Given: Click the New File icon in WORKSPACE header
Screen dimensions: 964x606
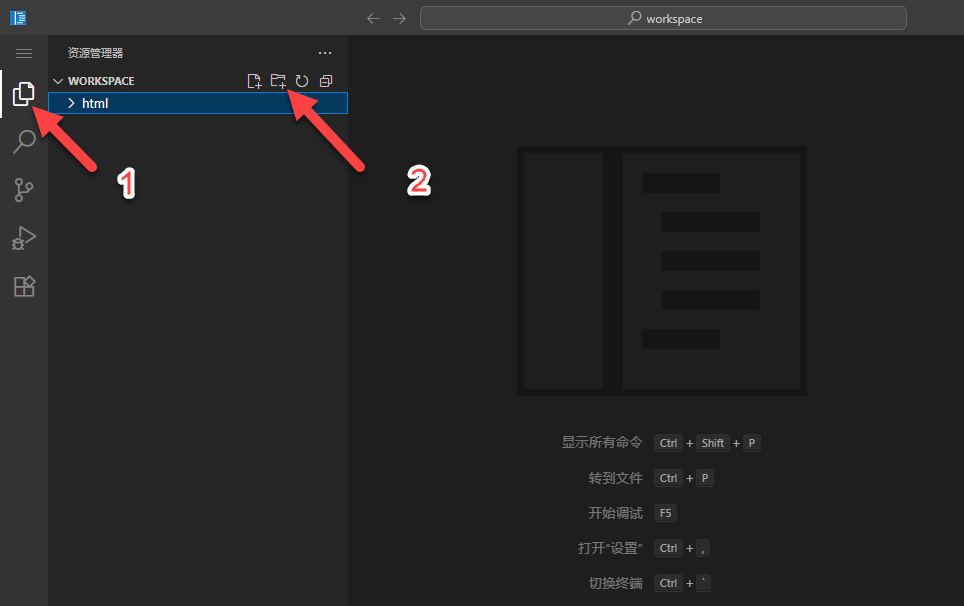Looking at the screenshot, I should click(254, 81).
